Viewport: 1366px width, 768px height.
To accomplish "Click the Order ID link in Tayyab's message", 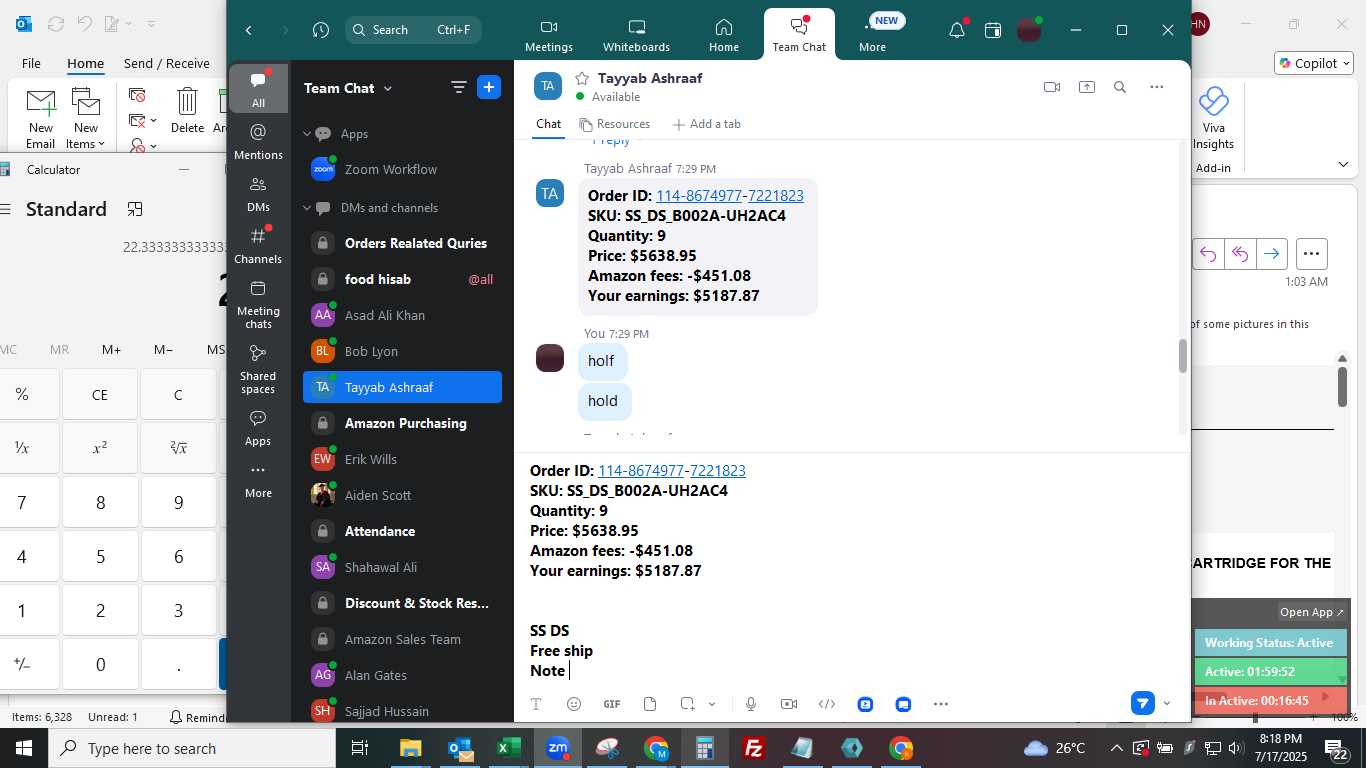I will point(730,195).
